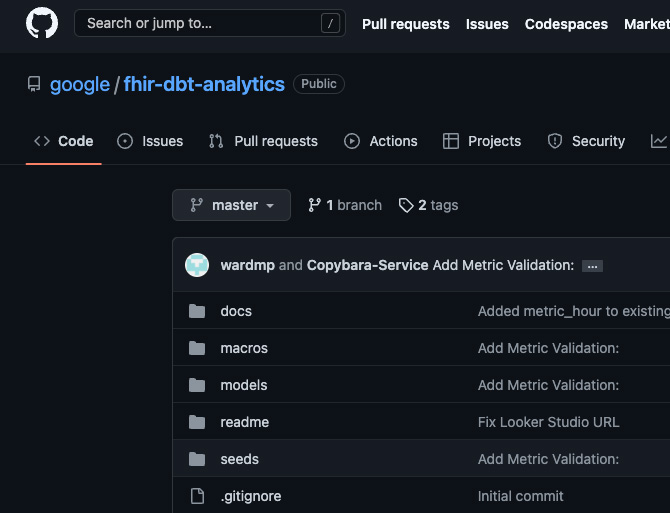Focus the Search or jump to field
The height and width of the screenshot is (513, 670).
point(200,23)
